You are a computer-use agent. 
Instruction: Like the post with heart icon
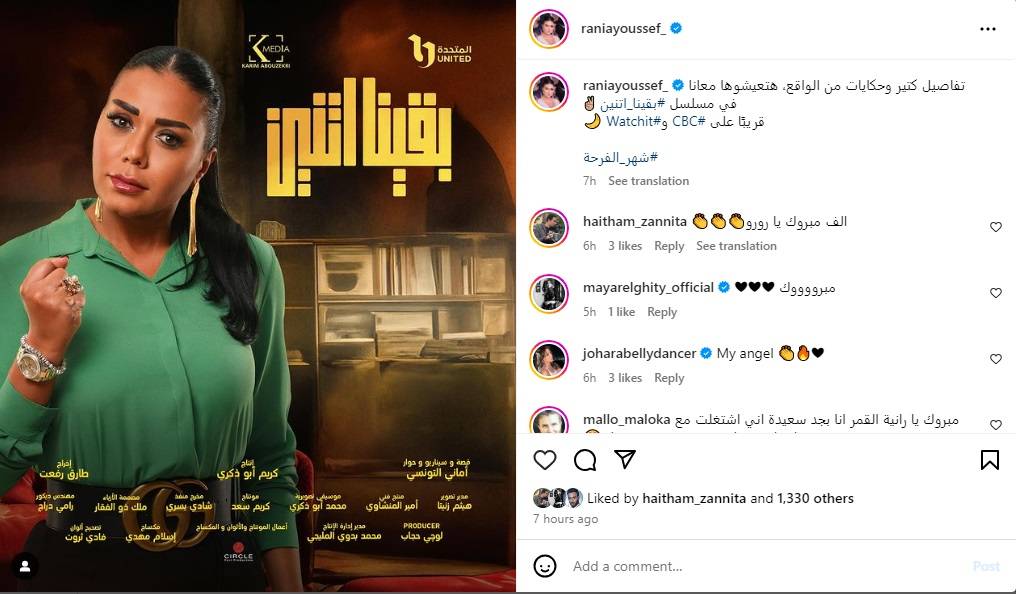(545, 460)
